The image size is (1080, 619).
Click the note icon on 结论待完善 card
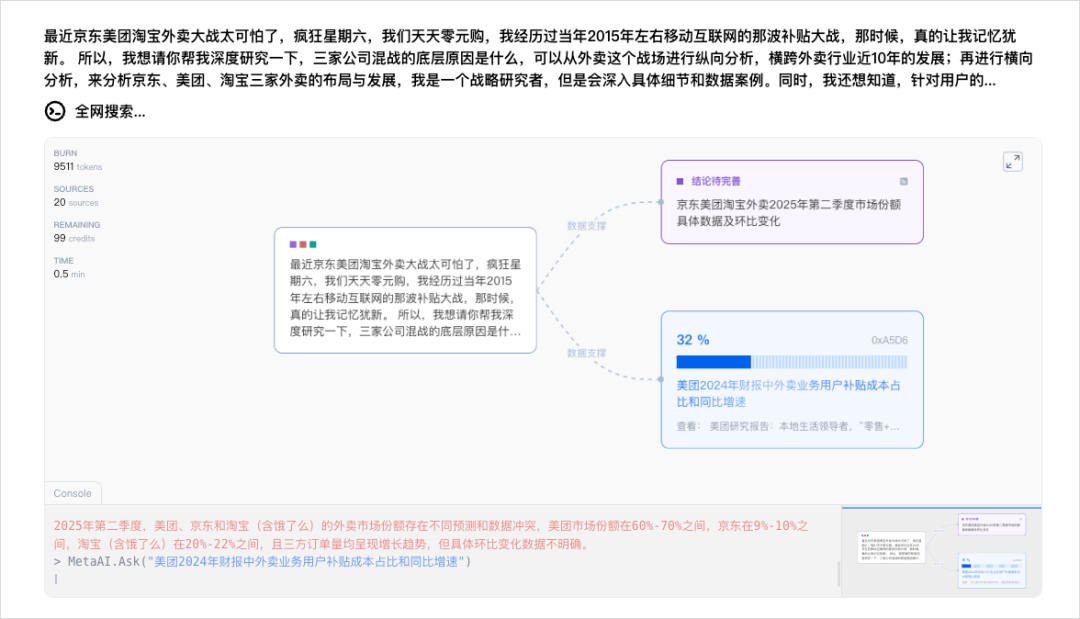point(903,181)
